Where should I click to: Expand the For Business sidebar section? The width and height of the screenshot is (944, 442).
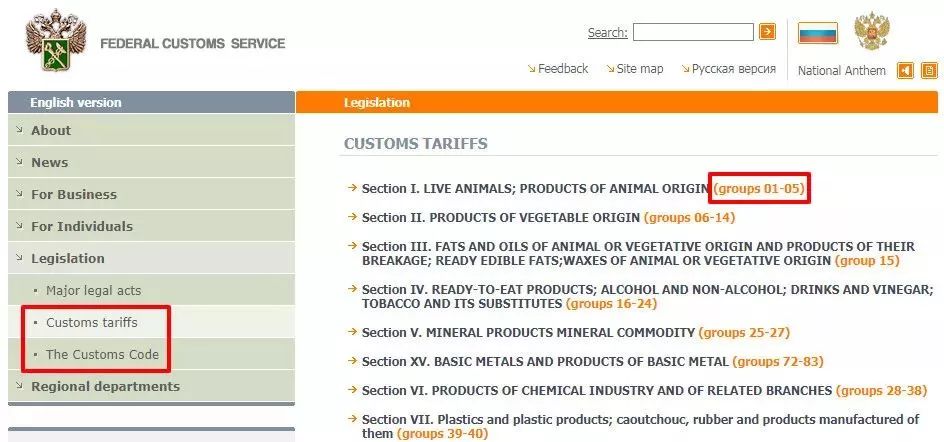(x=151, y=194)
